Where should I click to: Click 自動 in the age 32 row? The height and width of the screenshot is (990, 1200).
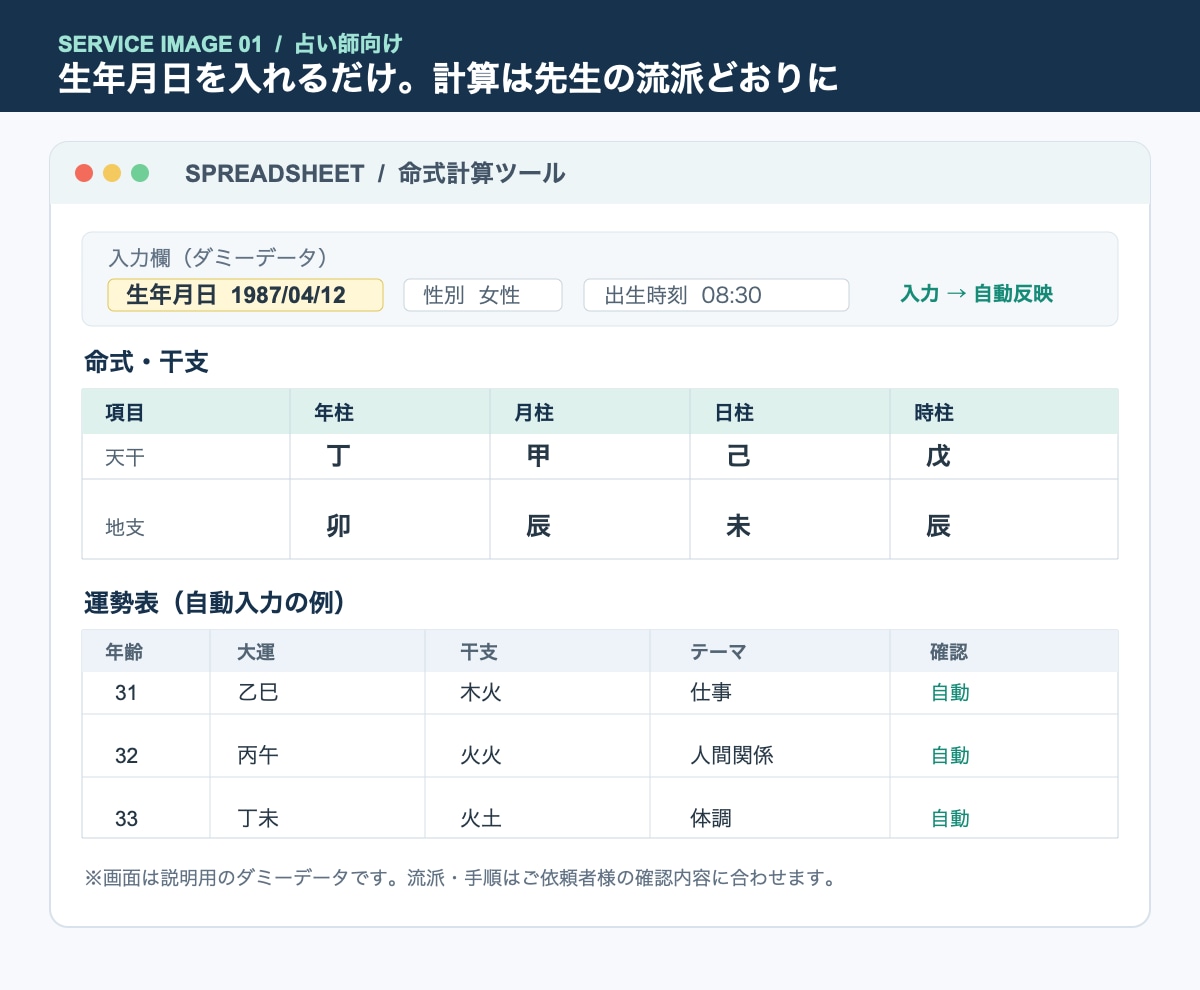tap(950, 756)
